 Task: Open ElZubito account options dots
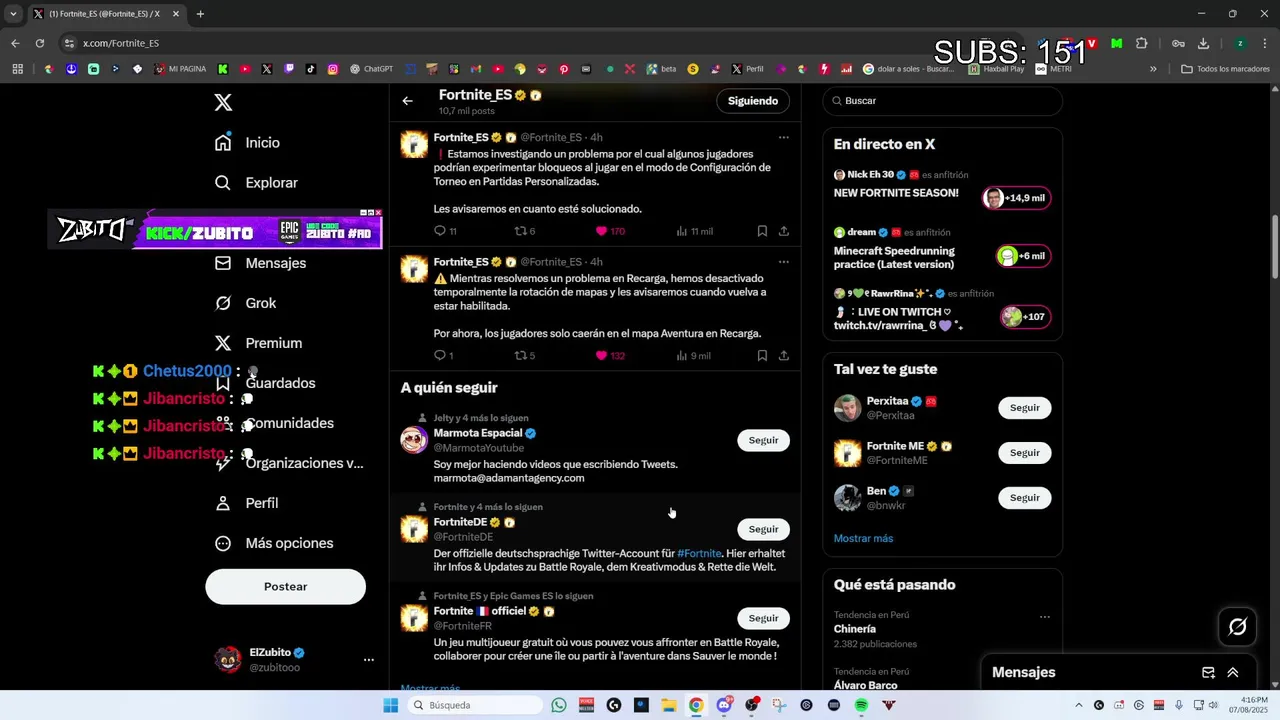pyautogui.click(x=368, y=660)
